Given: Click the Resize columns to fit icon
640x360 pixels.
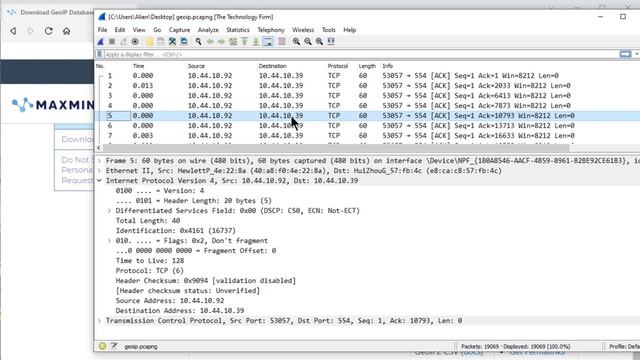Looking at the screenshot, I should point(331,42).
